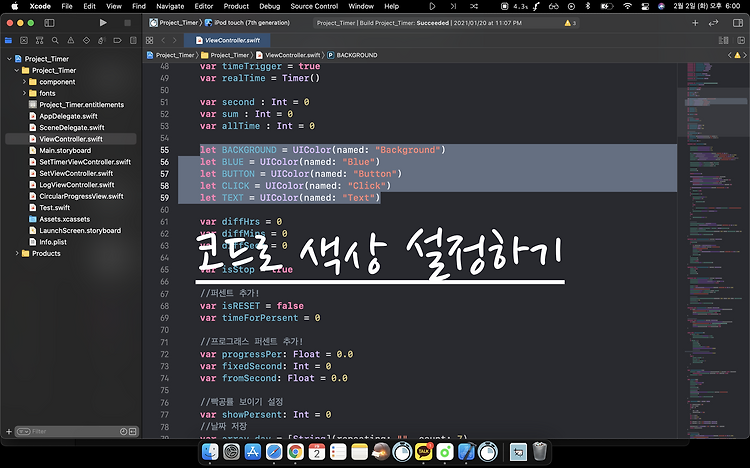The image size is (750, 468).
Task: Open the Project navigator folder icon
Action: pyautogui.click(x=9, y=41)
